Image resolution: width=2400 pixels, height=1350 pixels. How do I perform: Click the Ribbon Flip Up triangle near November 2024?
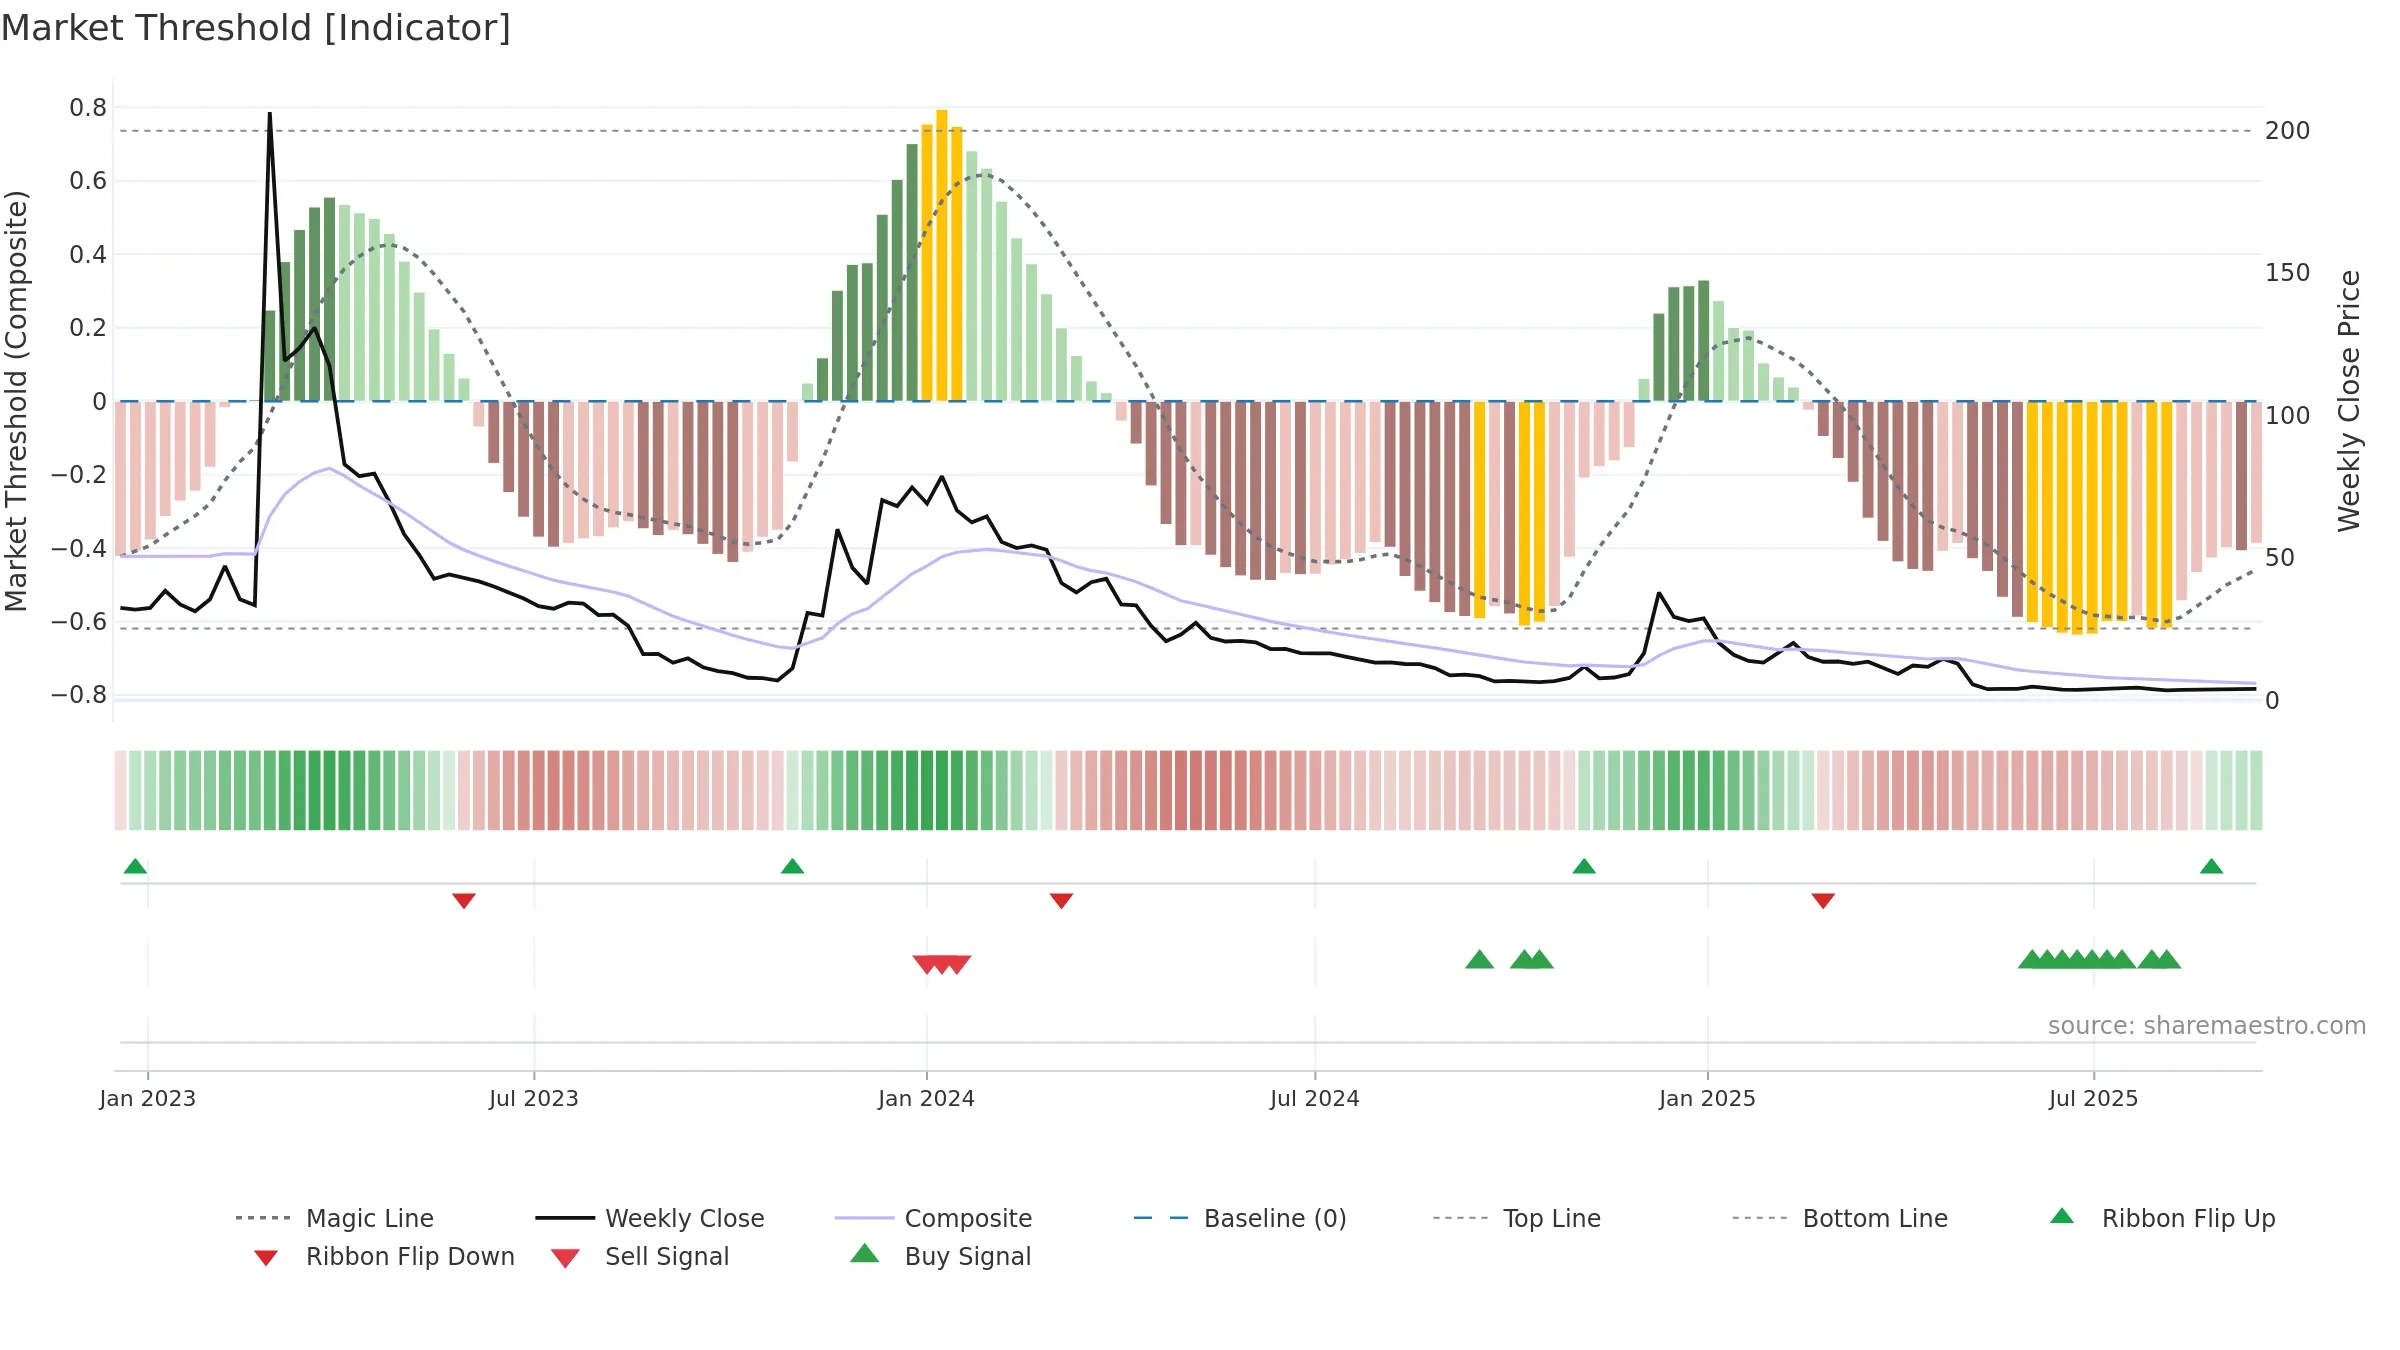point(1584,866)
